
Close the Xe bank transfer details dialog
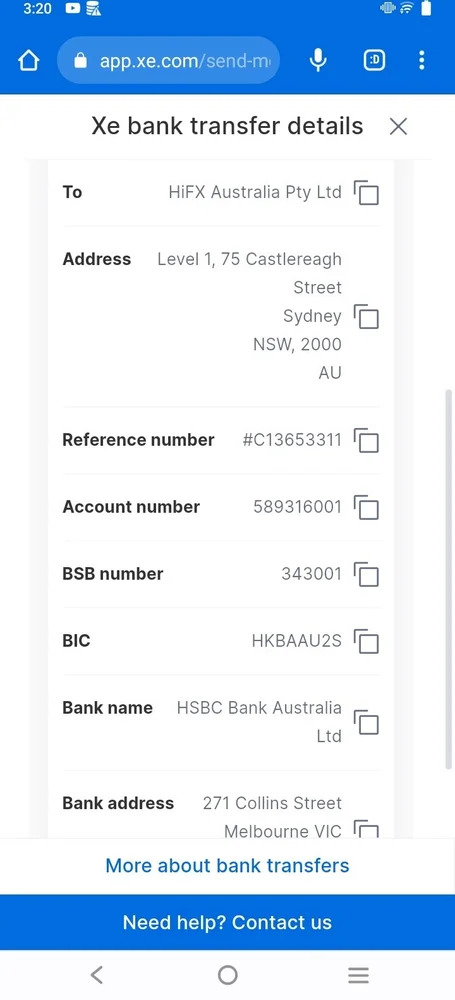point(398,126)
